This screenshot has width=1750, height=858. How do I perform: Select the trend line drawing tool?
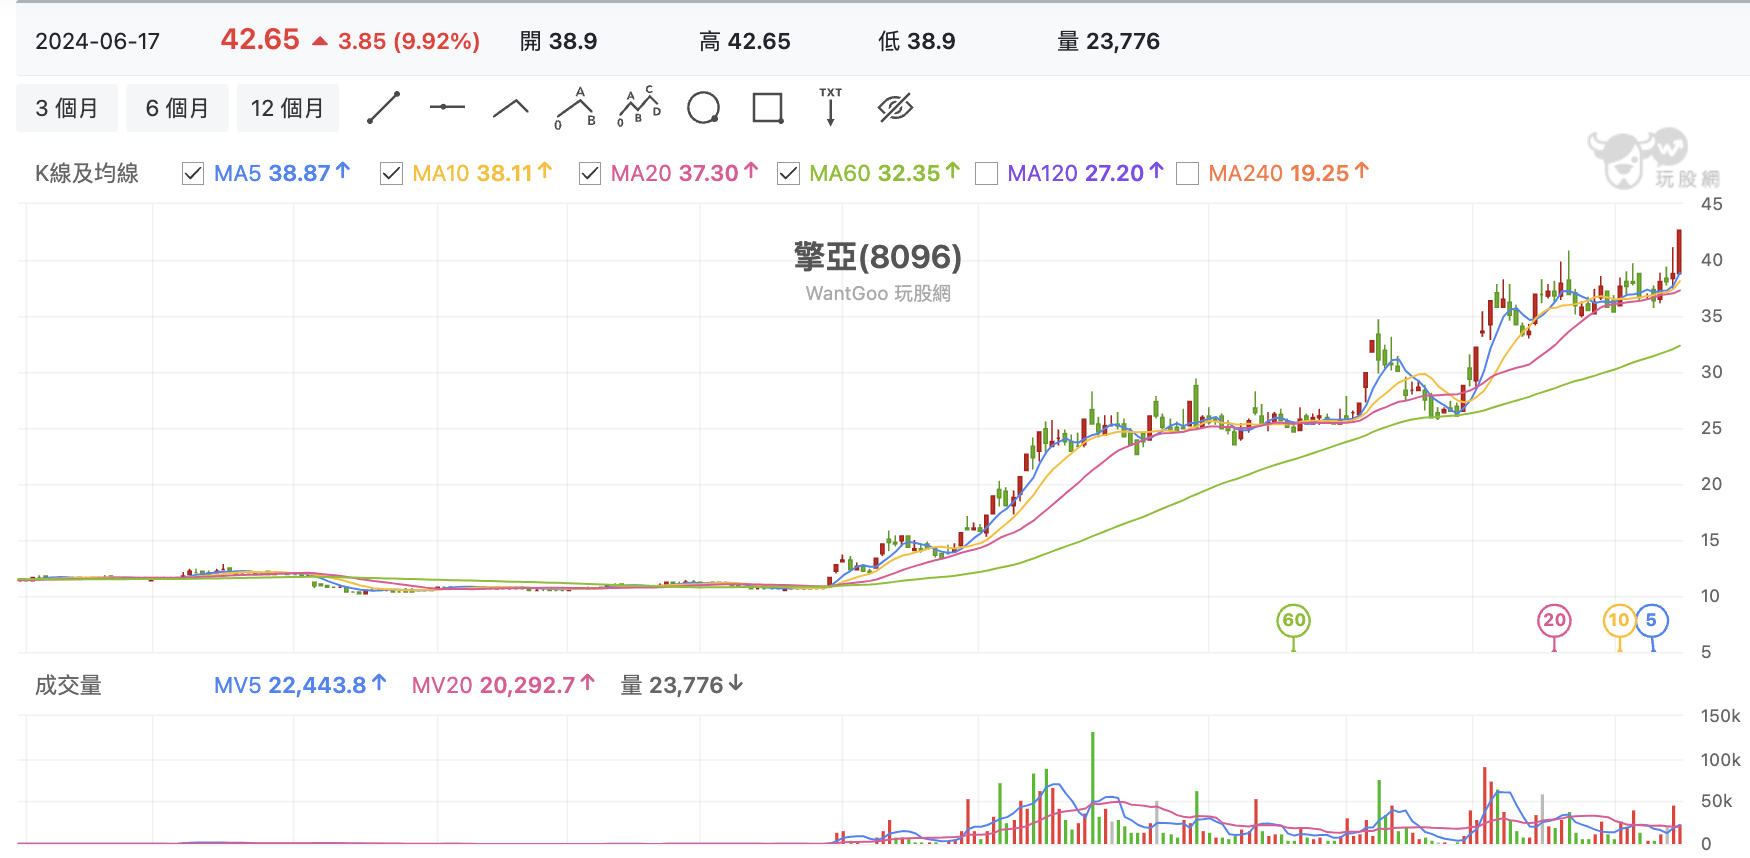[383, 108]
